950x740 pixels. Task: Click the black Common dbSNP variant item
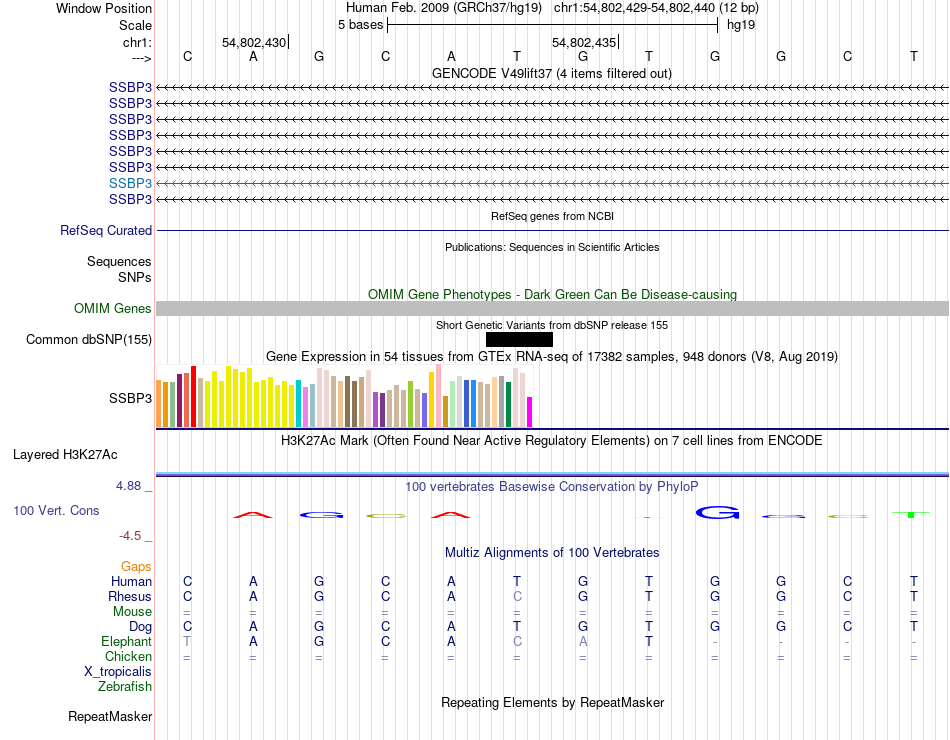(519, 339)
